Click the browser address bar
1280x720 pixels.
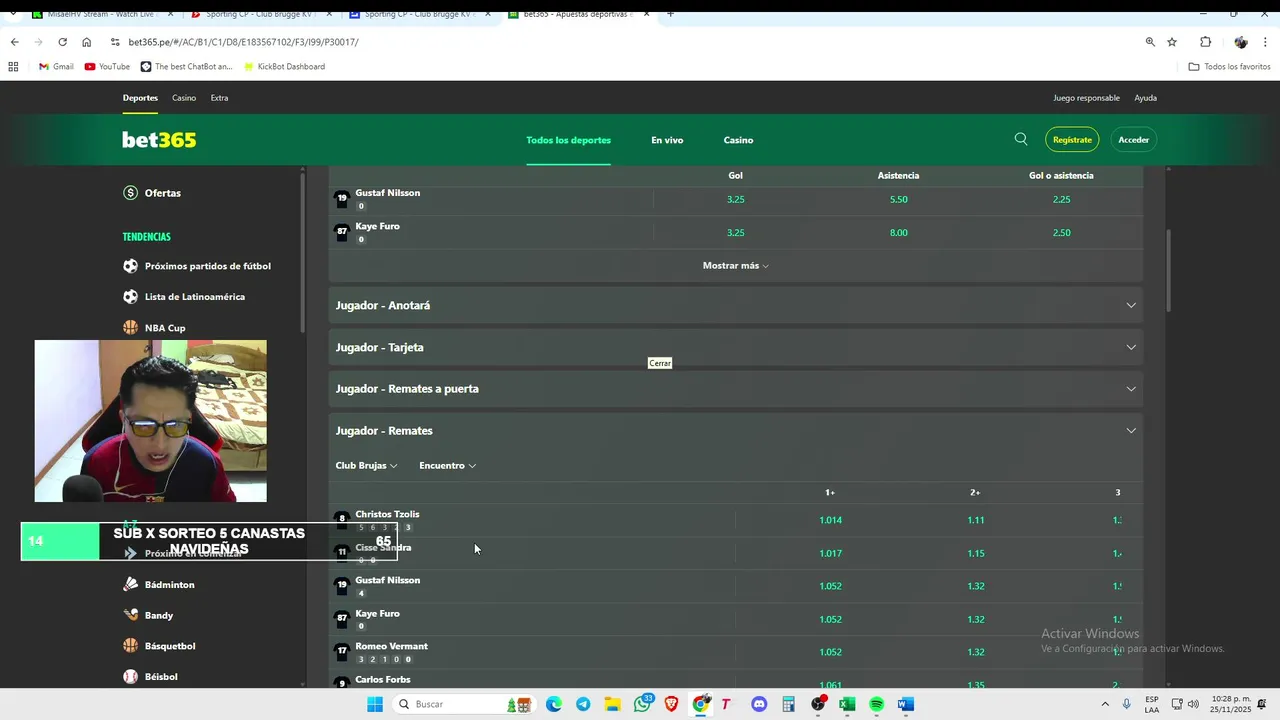point(620,42)
